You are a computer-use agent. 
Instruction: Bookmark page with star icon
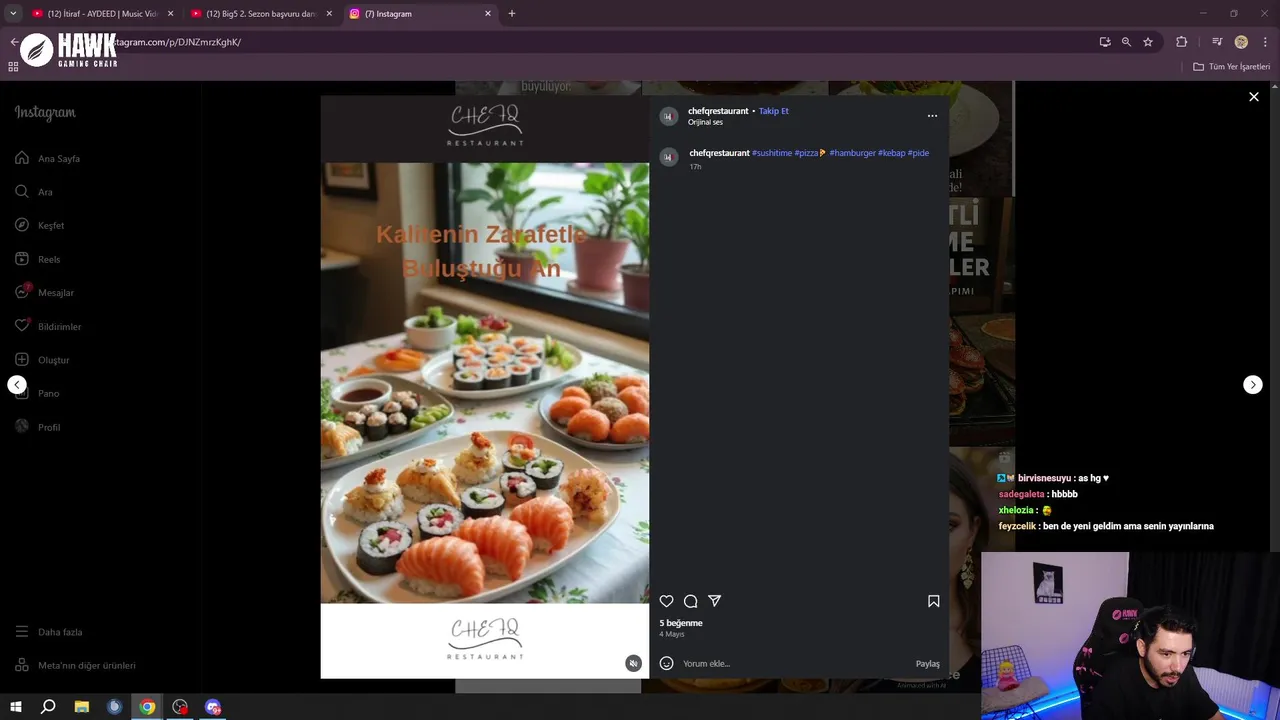(x=1148, y=42)
